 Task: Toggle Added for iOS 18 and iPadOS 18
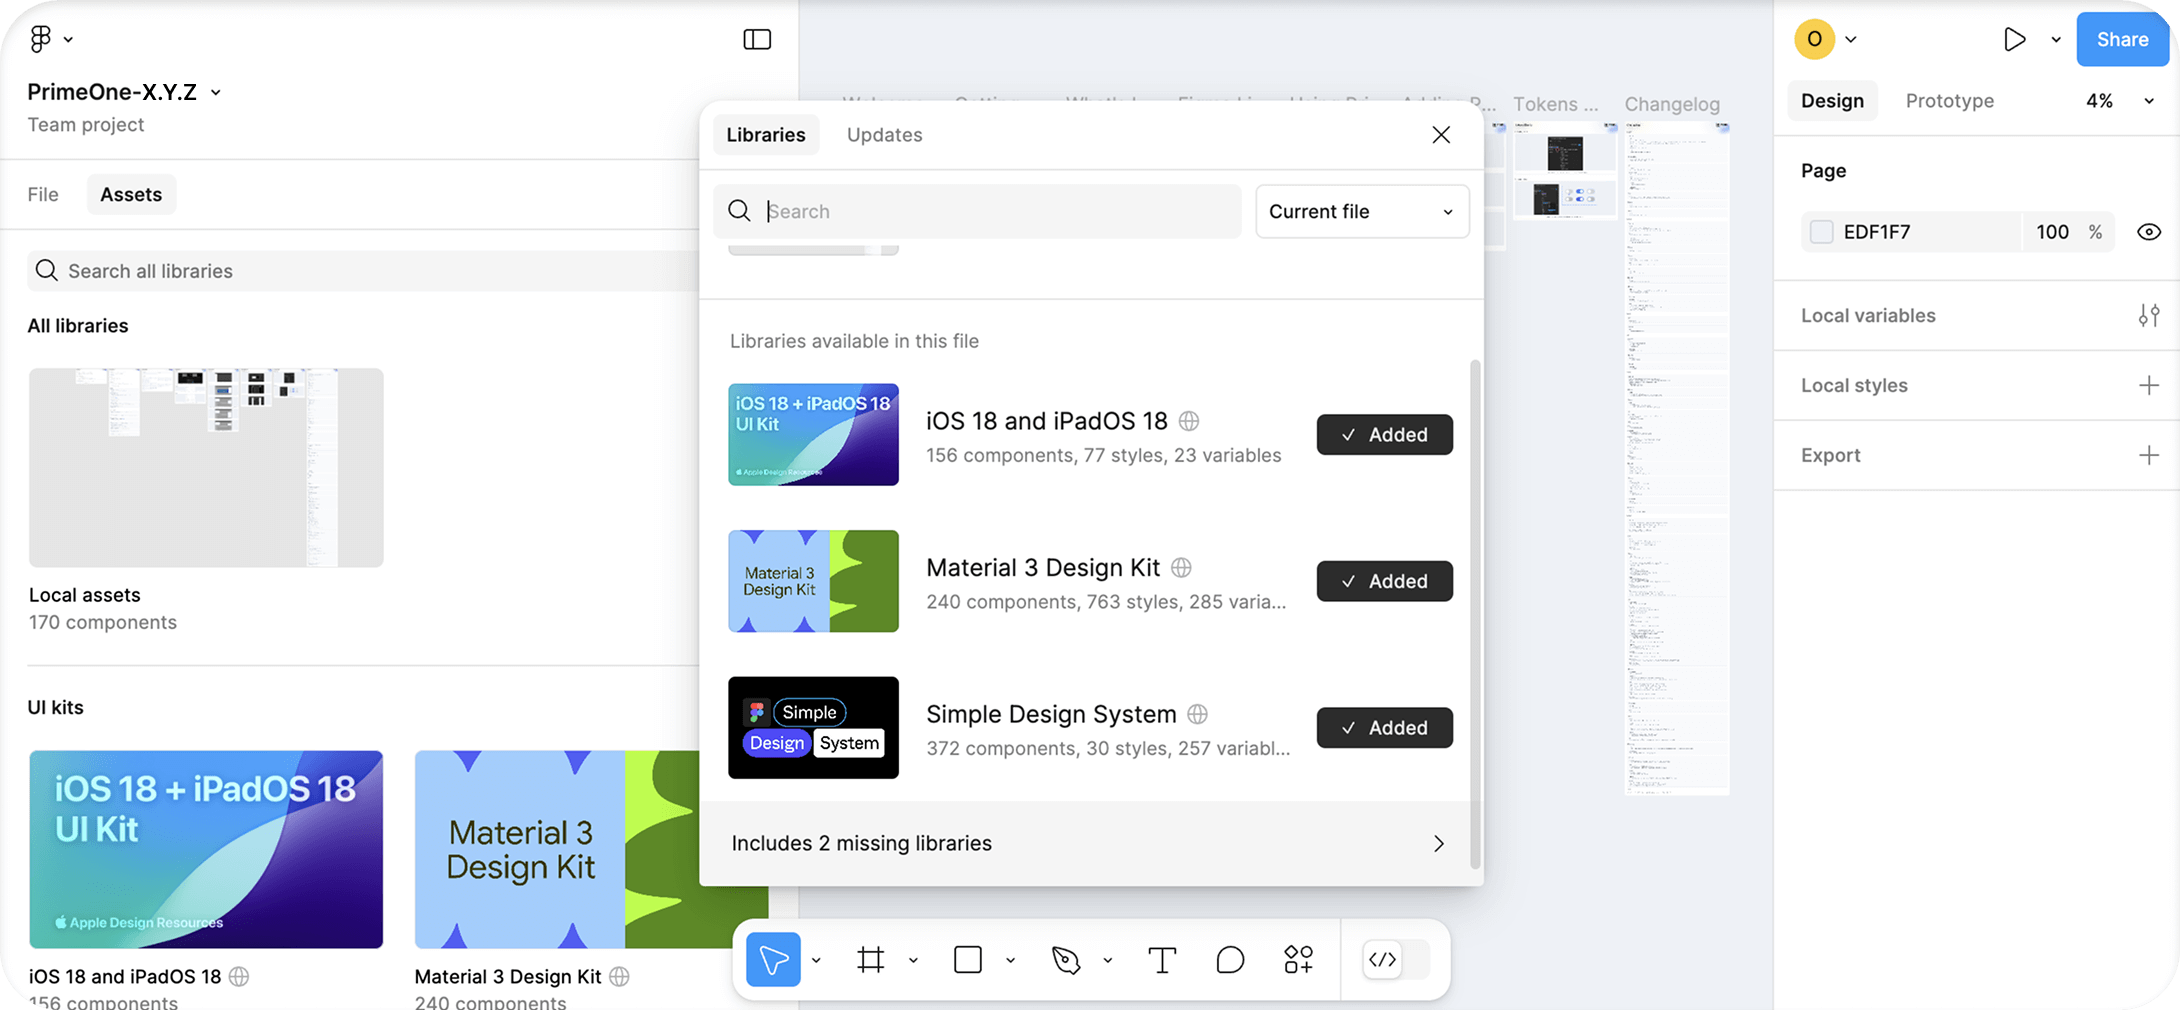(x=1384, y=434)
